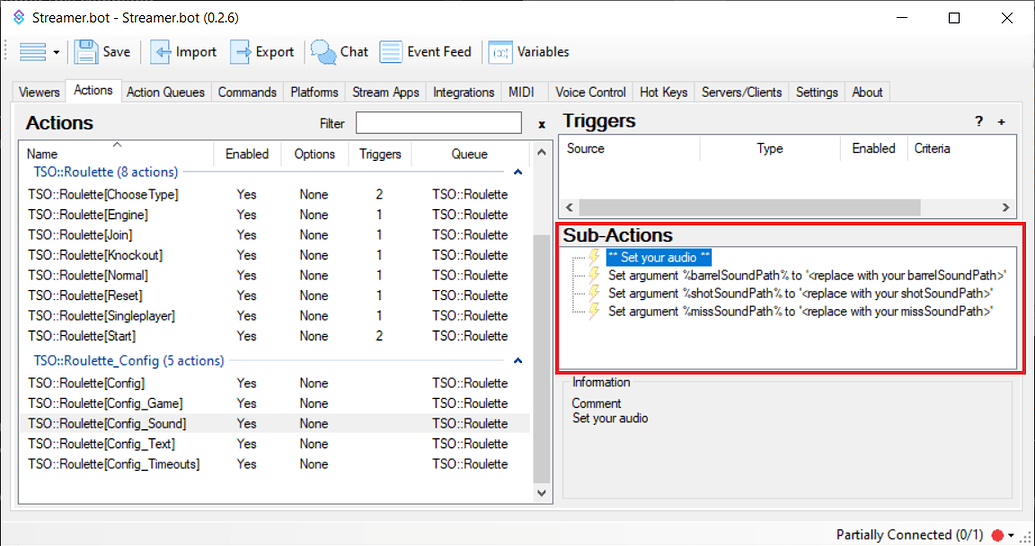Switch to the Viewers tab
The width and height of the screenshot is (1035, 546).
click(40, 92)
